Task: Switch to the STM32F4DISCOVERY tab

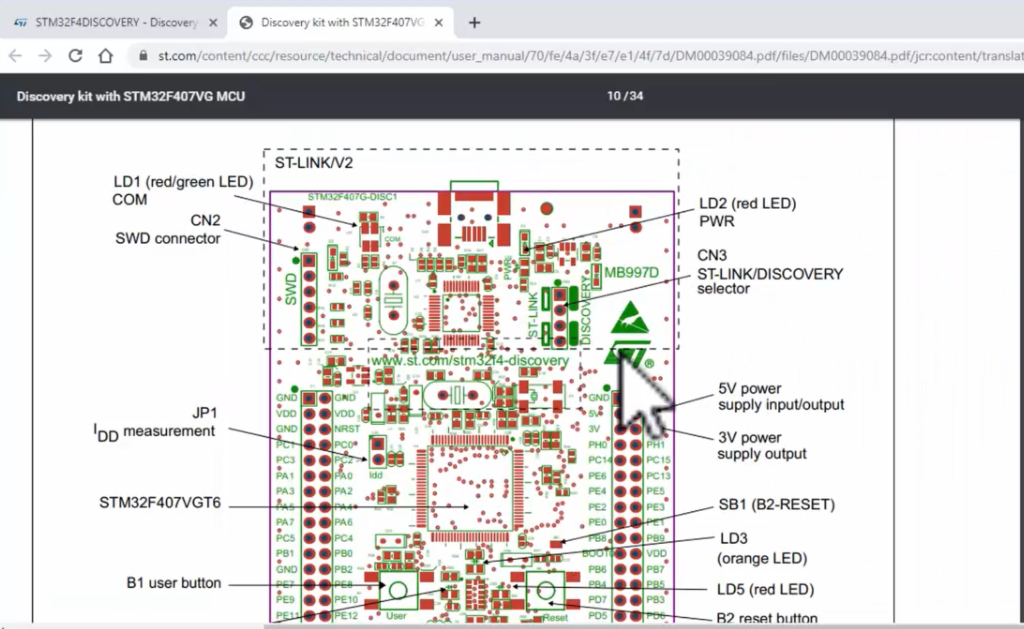Action: 114,23
